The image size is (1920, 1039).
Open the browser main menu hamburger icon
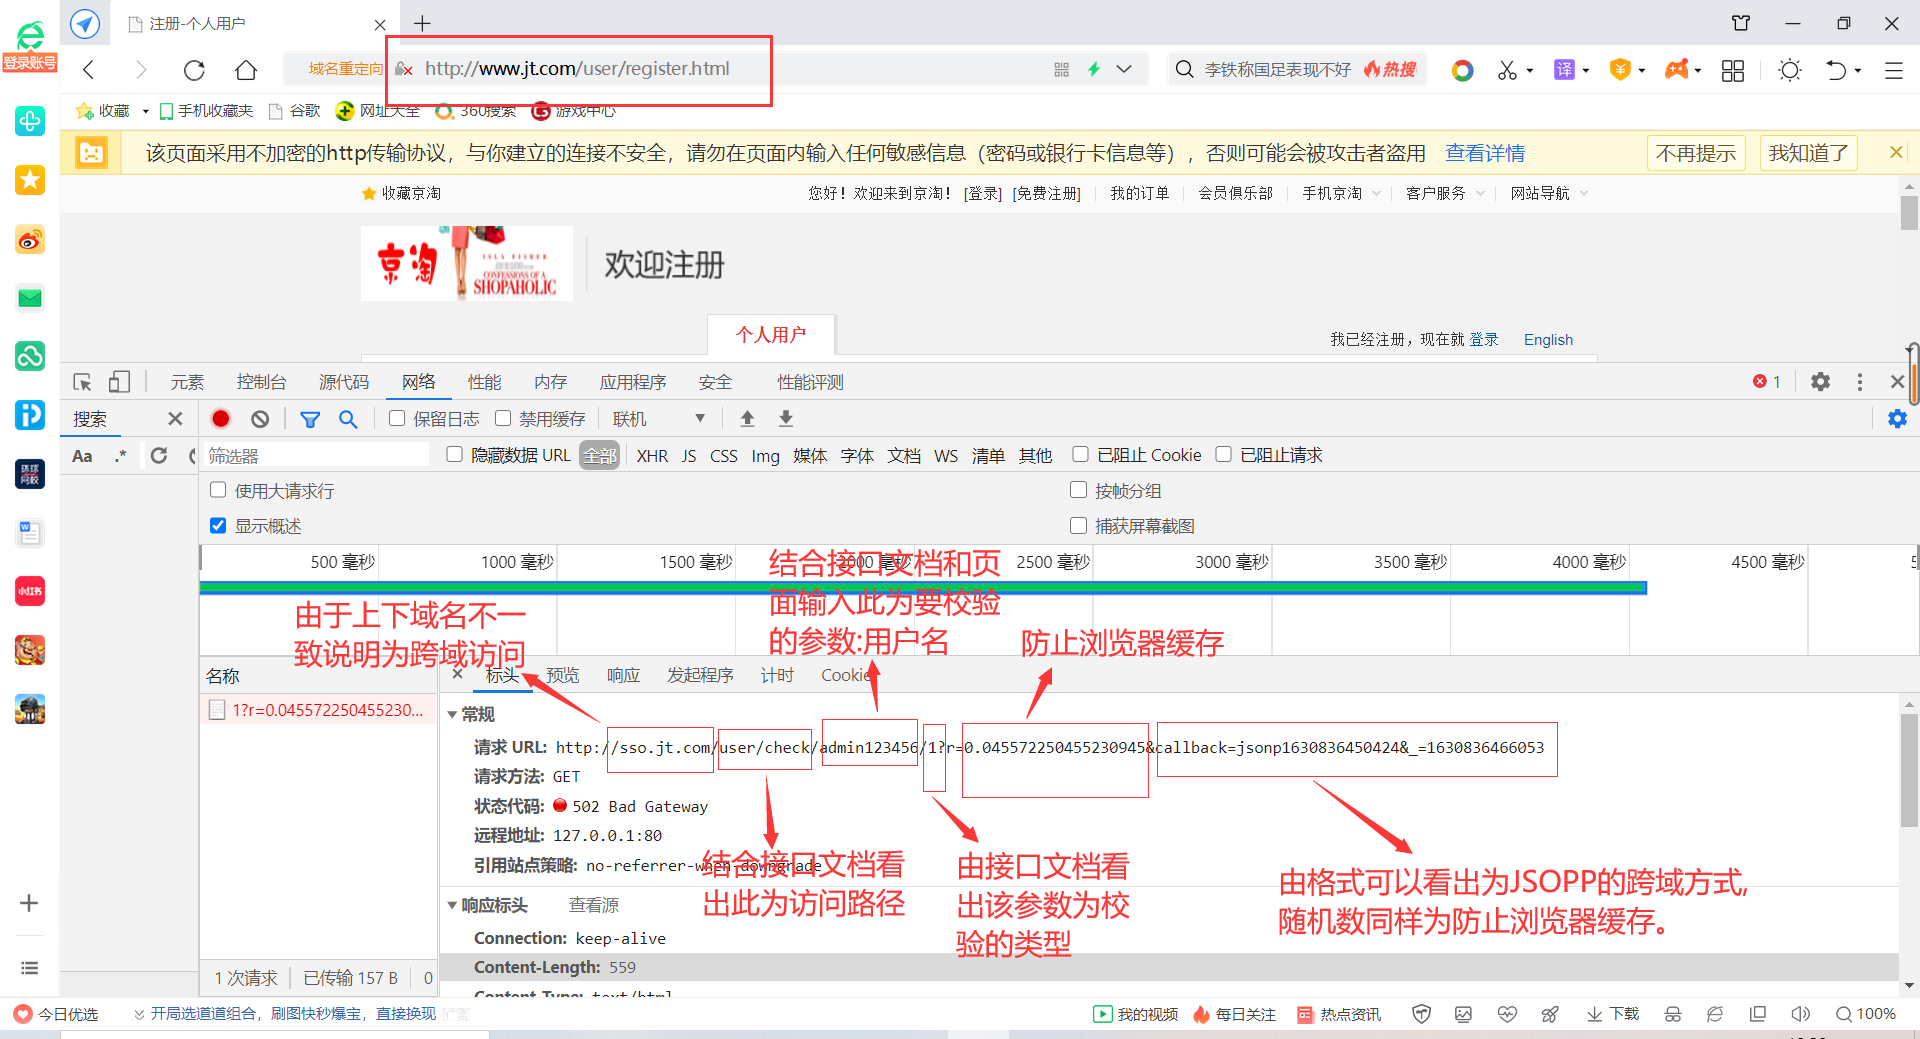[x=1893, y=70]
